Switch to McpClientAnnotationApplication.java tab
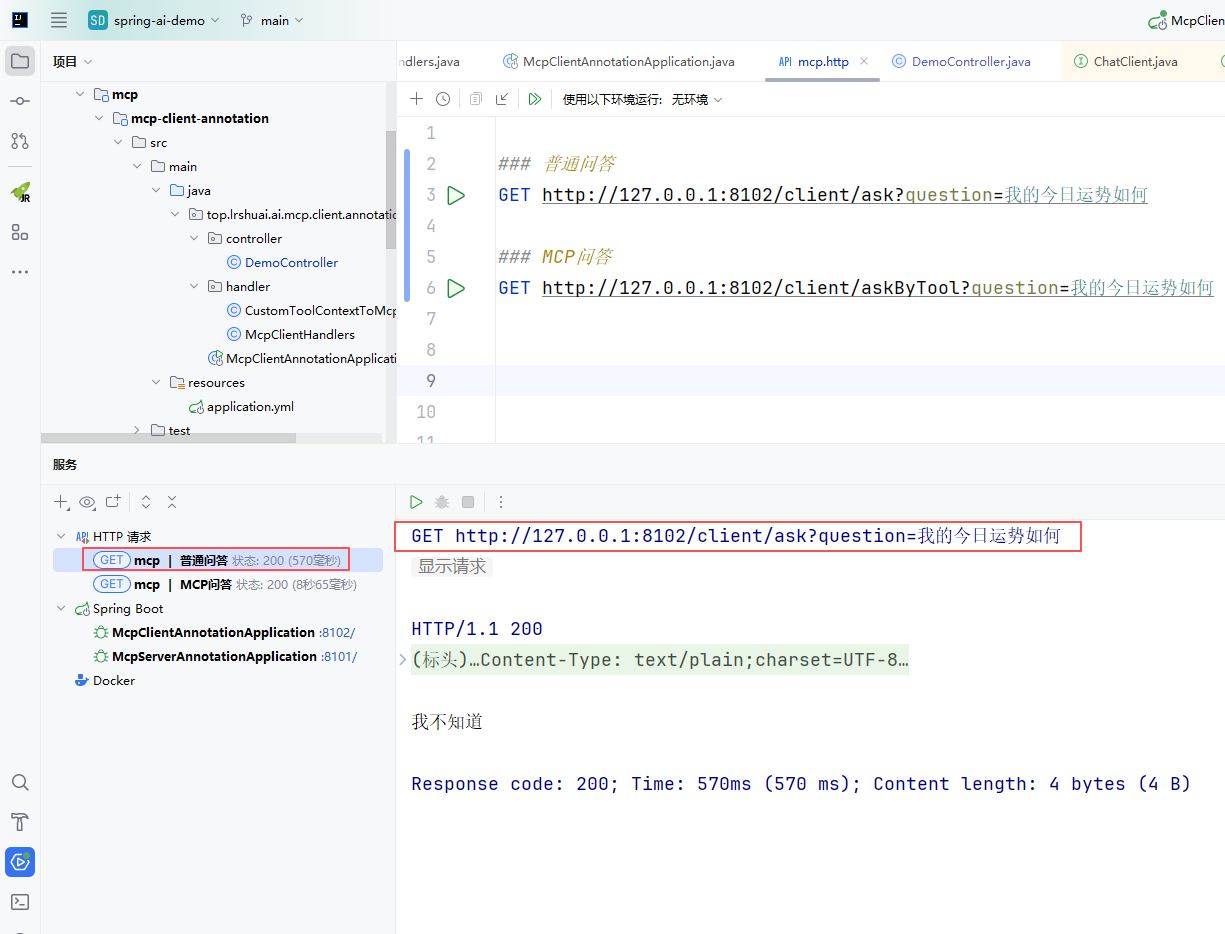Viewport: 1225px width, 934px height. pyautogui.click(x=627, y=62)
